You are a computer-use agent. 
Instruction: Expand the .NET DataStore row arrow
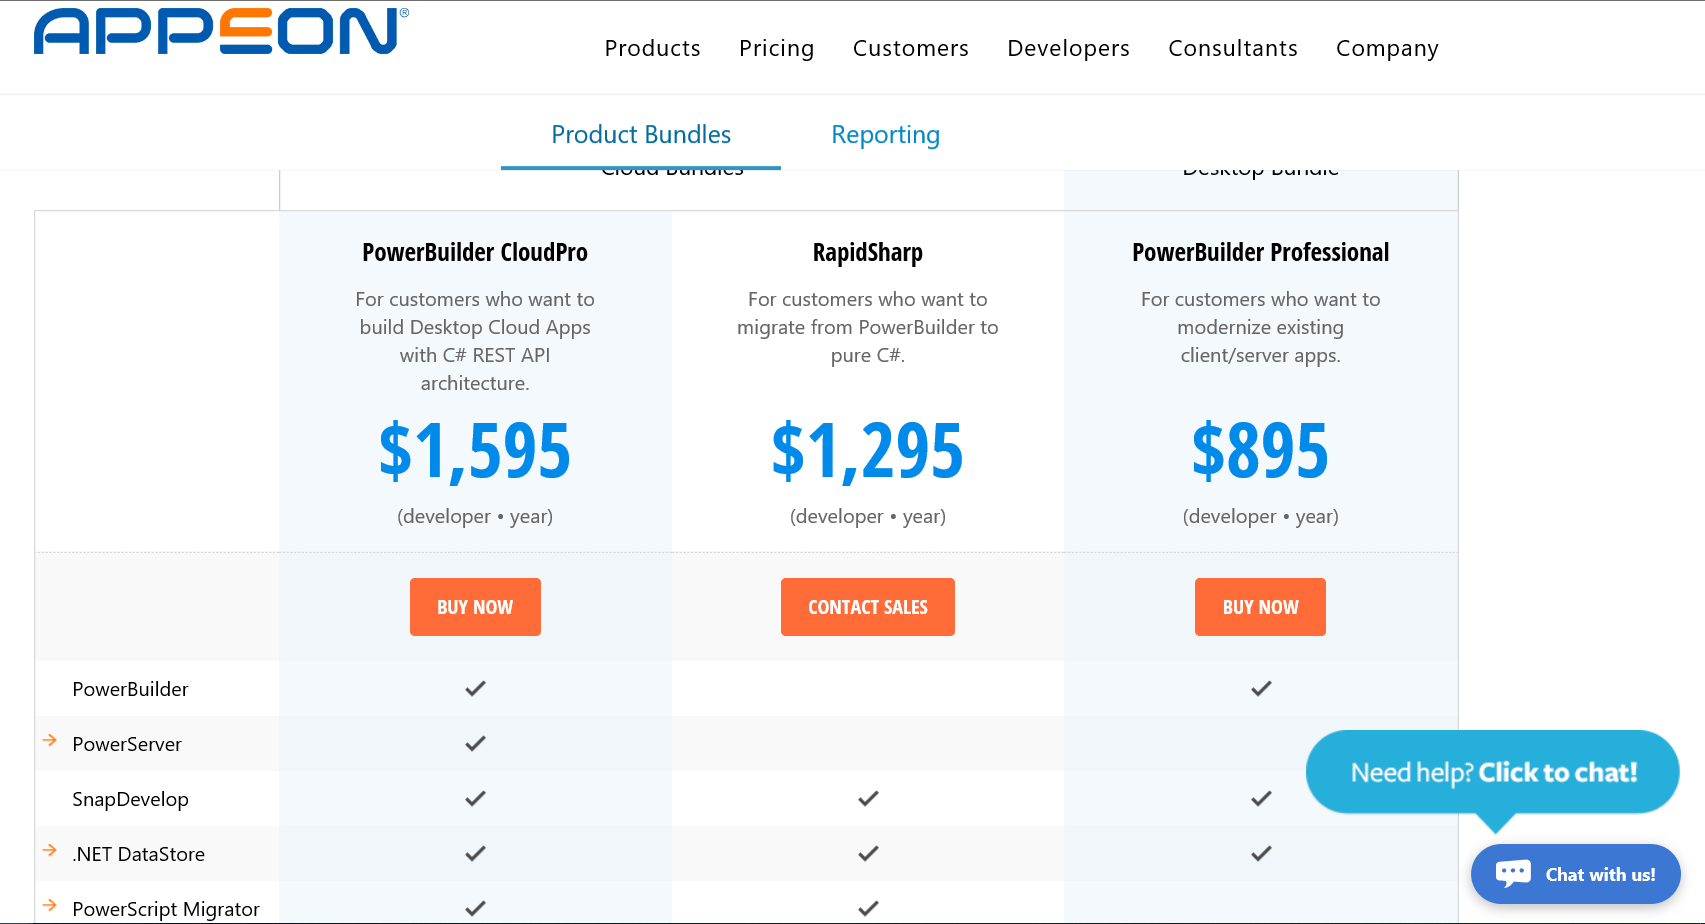50,850
